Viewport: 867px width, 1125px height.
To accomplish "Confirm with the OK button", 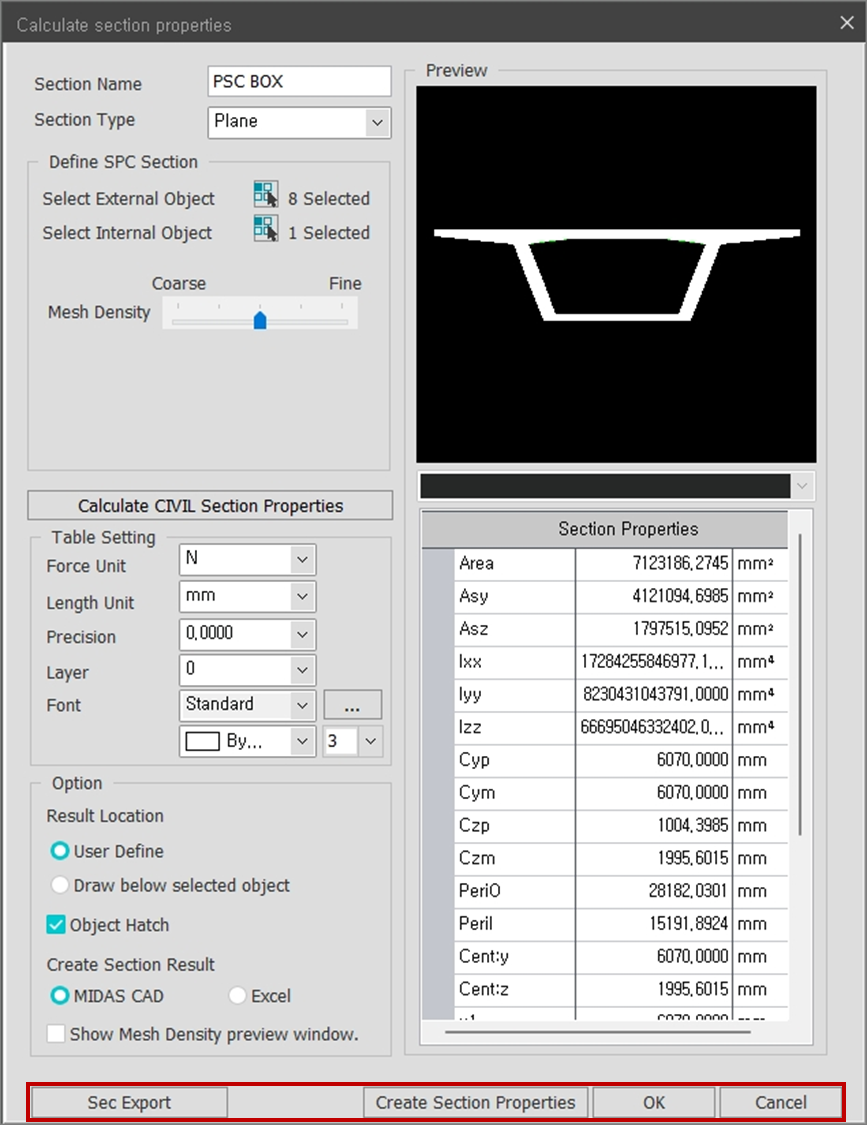I will (x=654, y=1102).
